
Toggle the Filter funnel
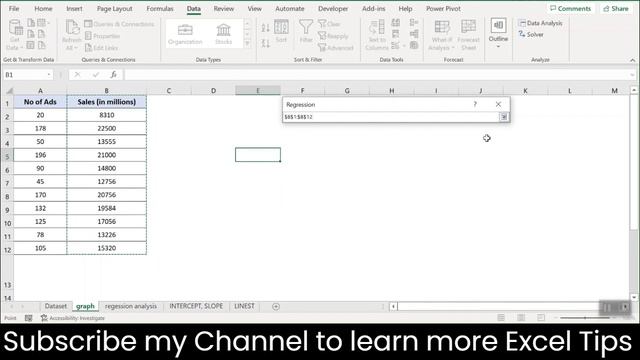306,31
